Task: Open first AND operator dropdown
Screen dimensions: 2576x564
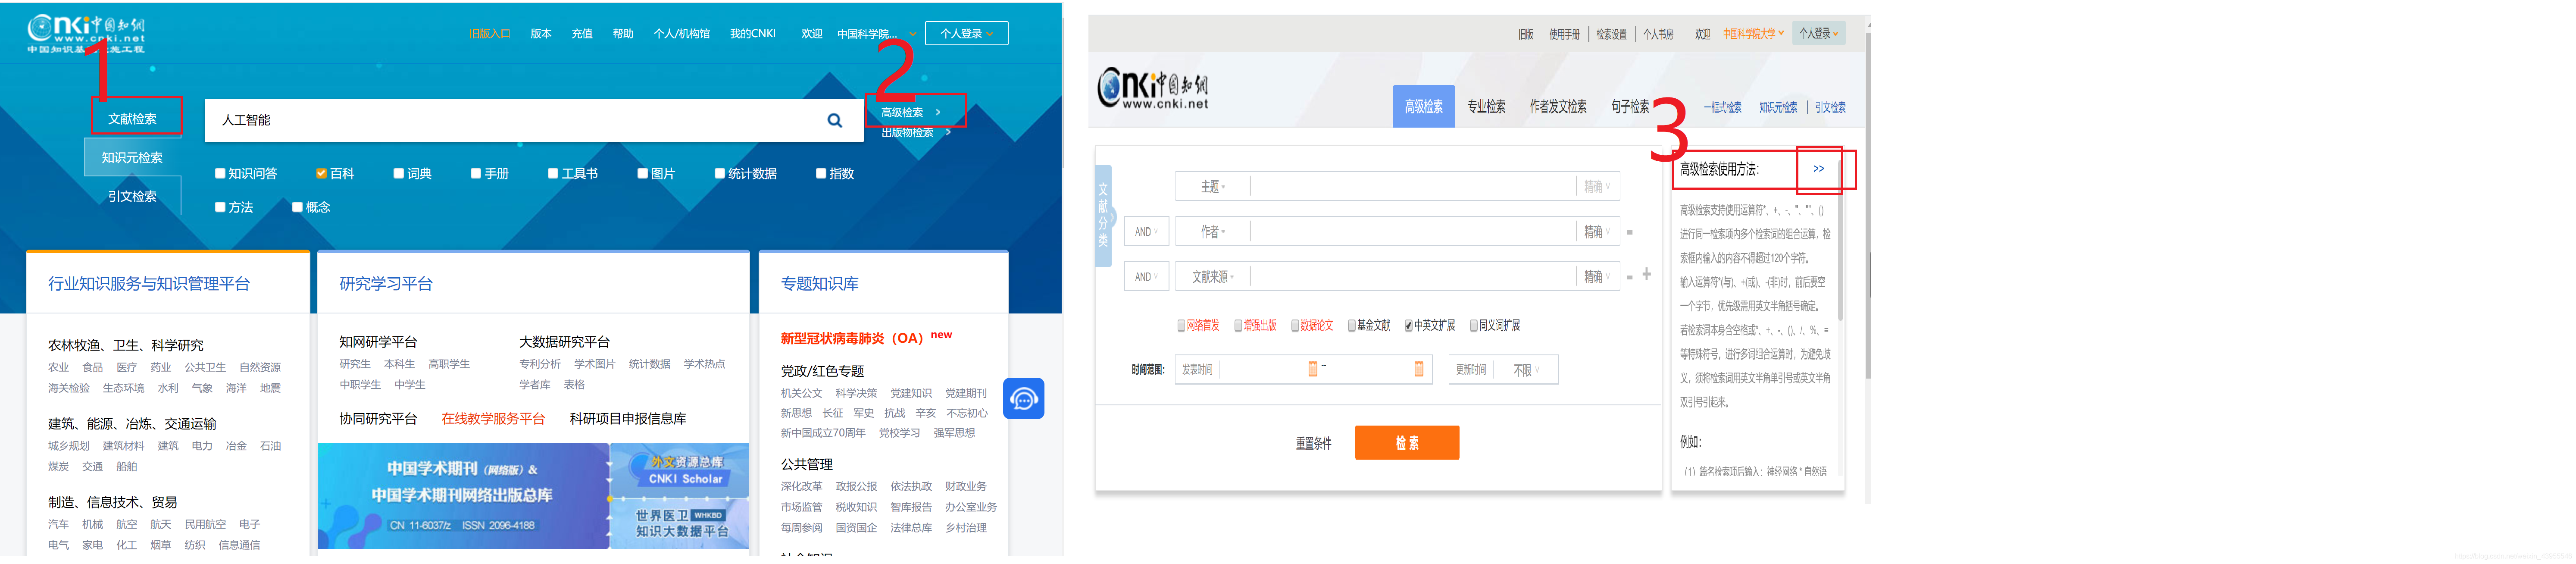Action: click(1146, 232)
